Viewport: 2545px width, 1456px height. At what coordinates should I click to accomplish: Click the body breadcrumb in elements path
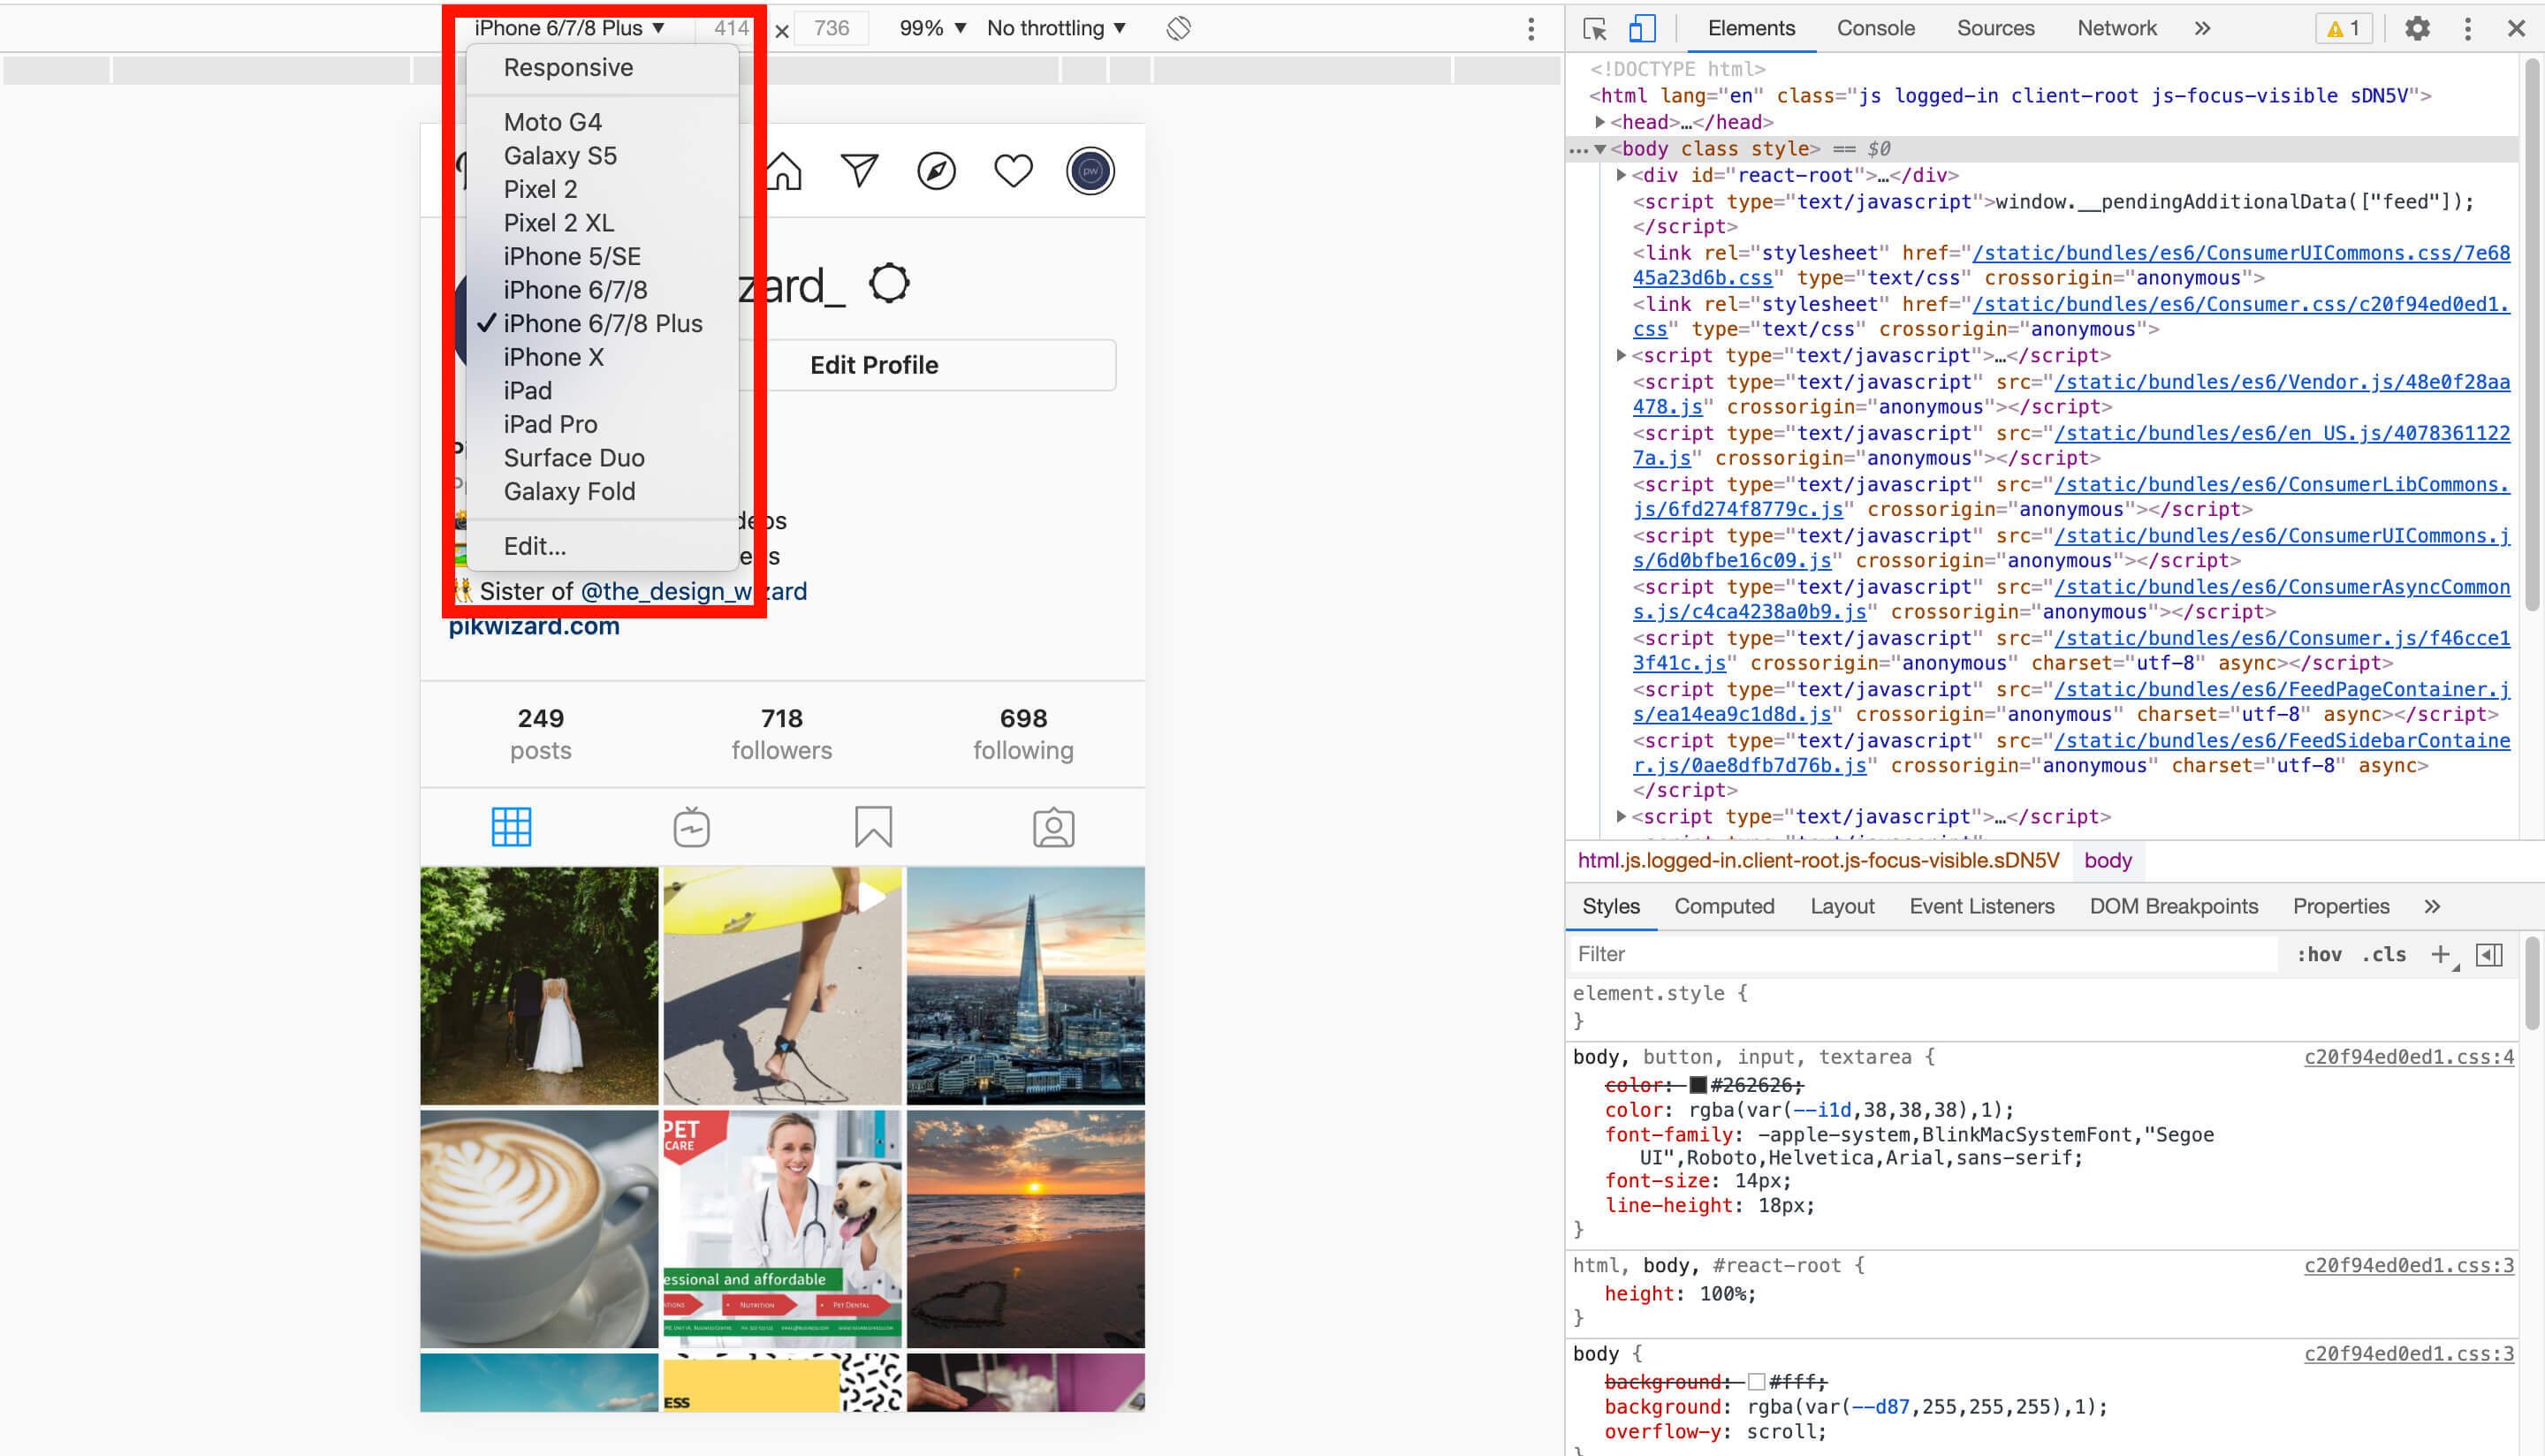click(x=2107, y=860)
